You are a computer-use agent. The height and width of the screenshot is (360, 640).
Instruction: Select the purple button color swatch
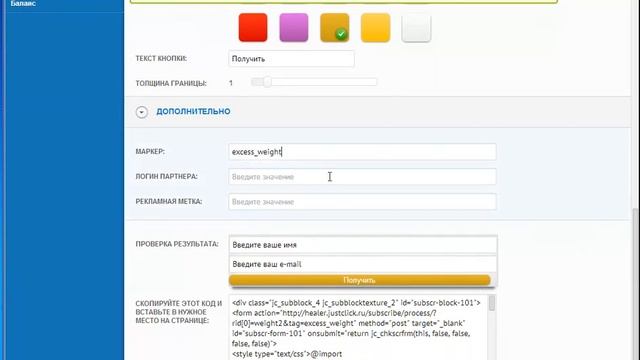(294, 27)
